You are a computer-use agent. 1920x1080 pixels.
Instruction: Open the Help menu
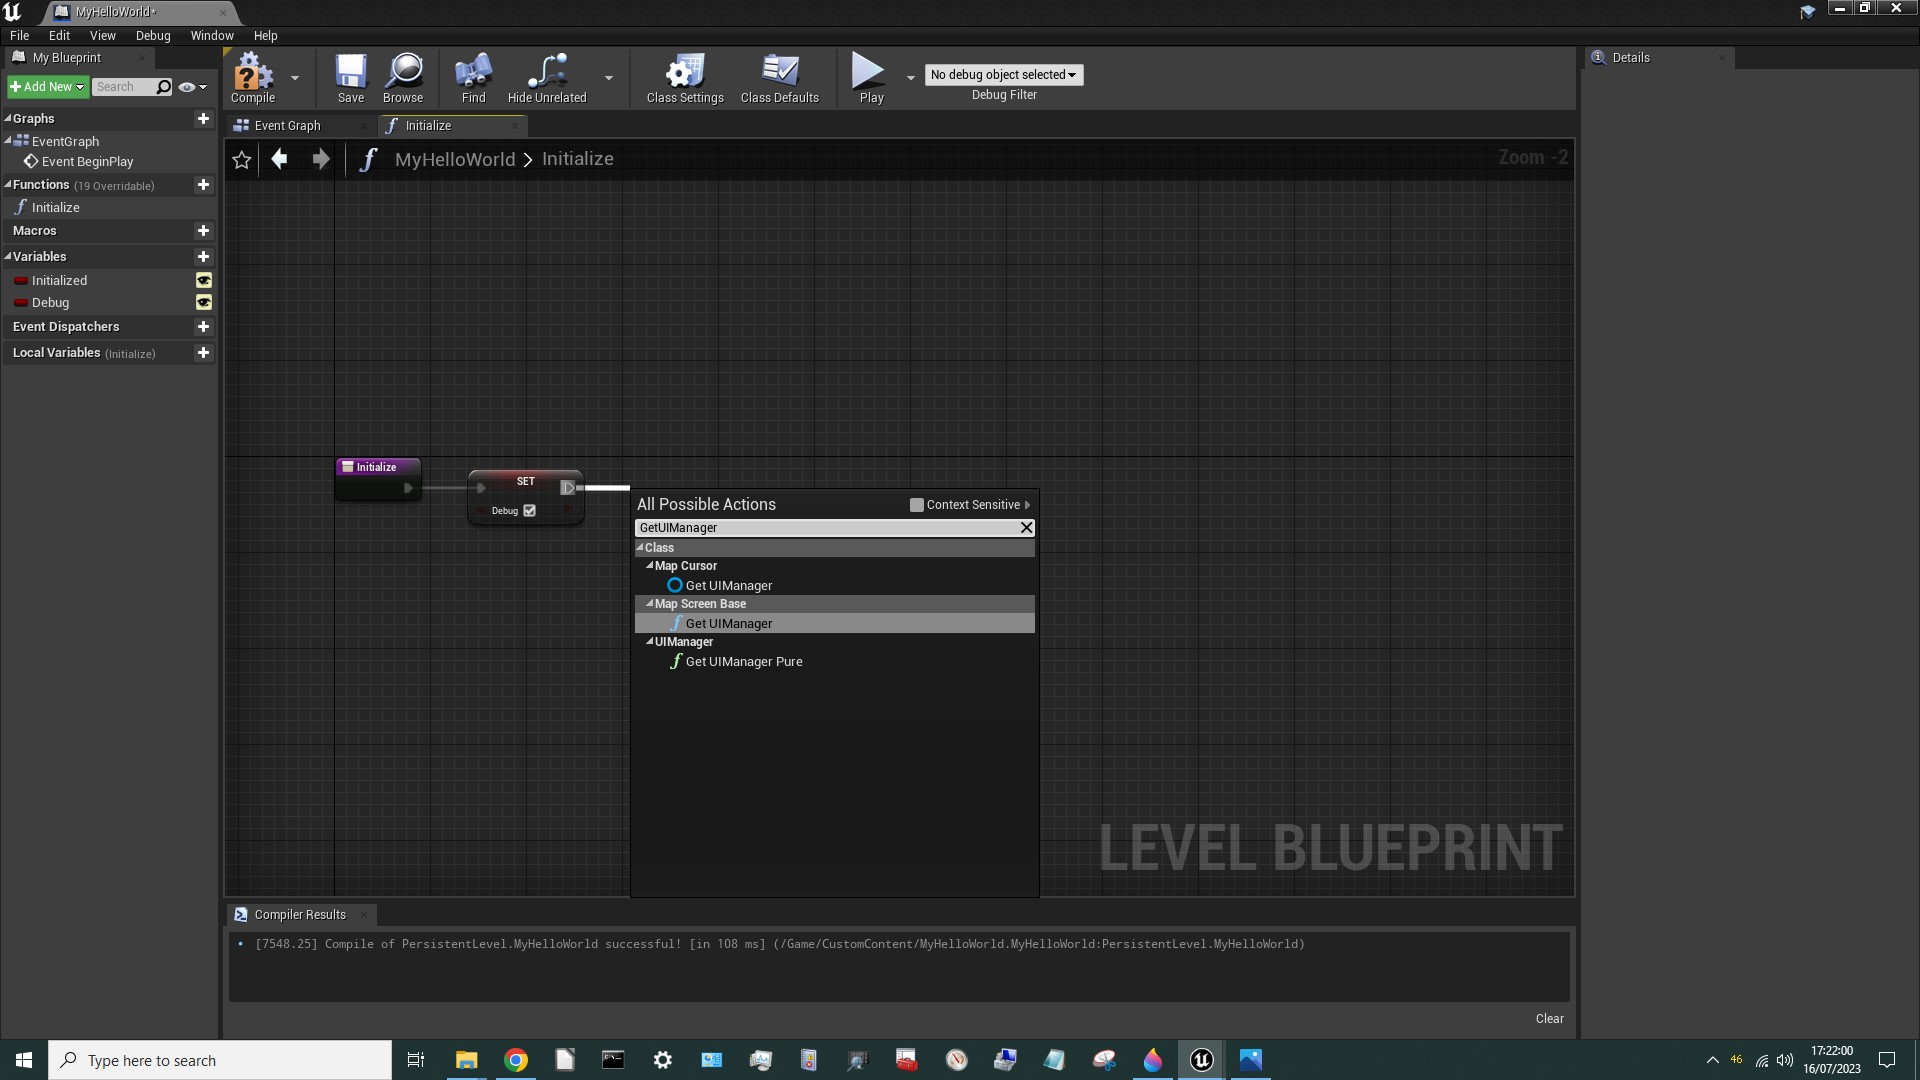coord(265,35)
